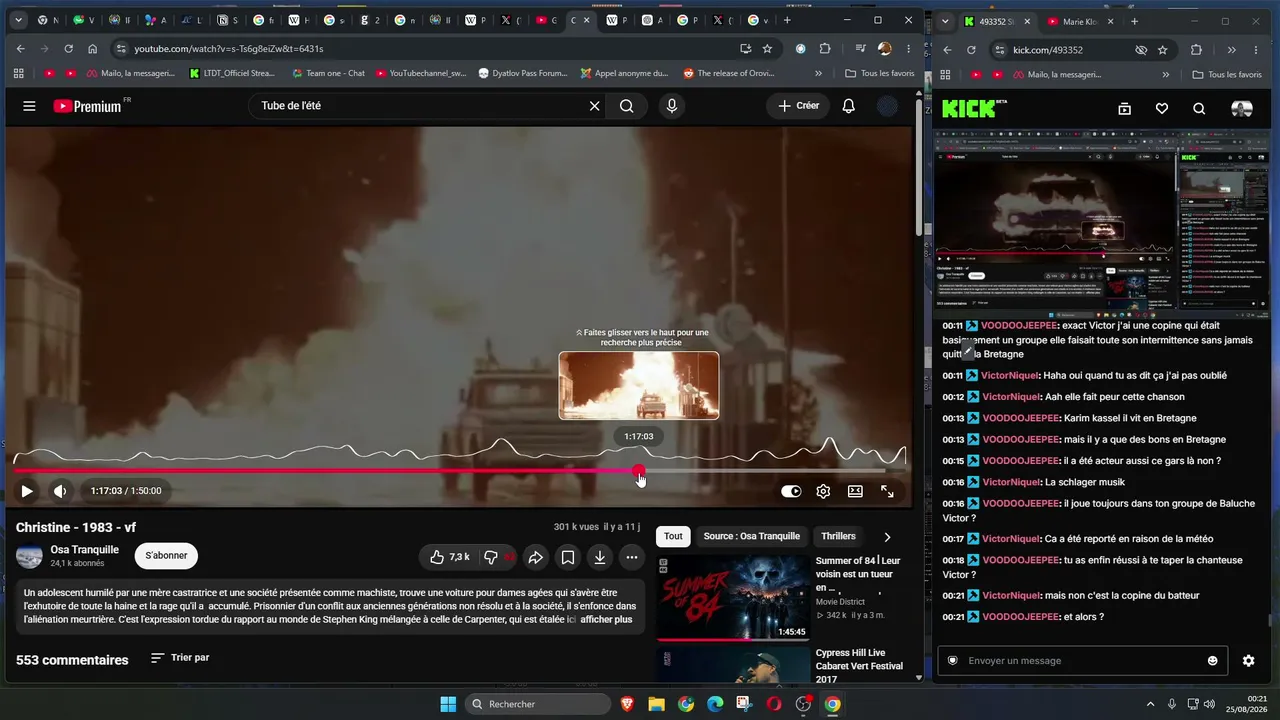The height and width of the screenshot is (720, 1280).
Task: Click the Rechercher taskbar search box
Action: point(539,704)
